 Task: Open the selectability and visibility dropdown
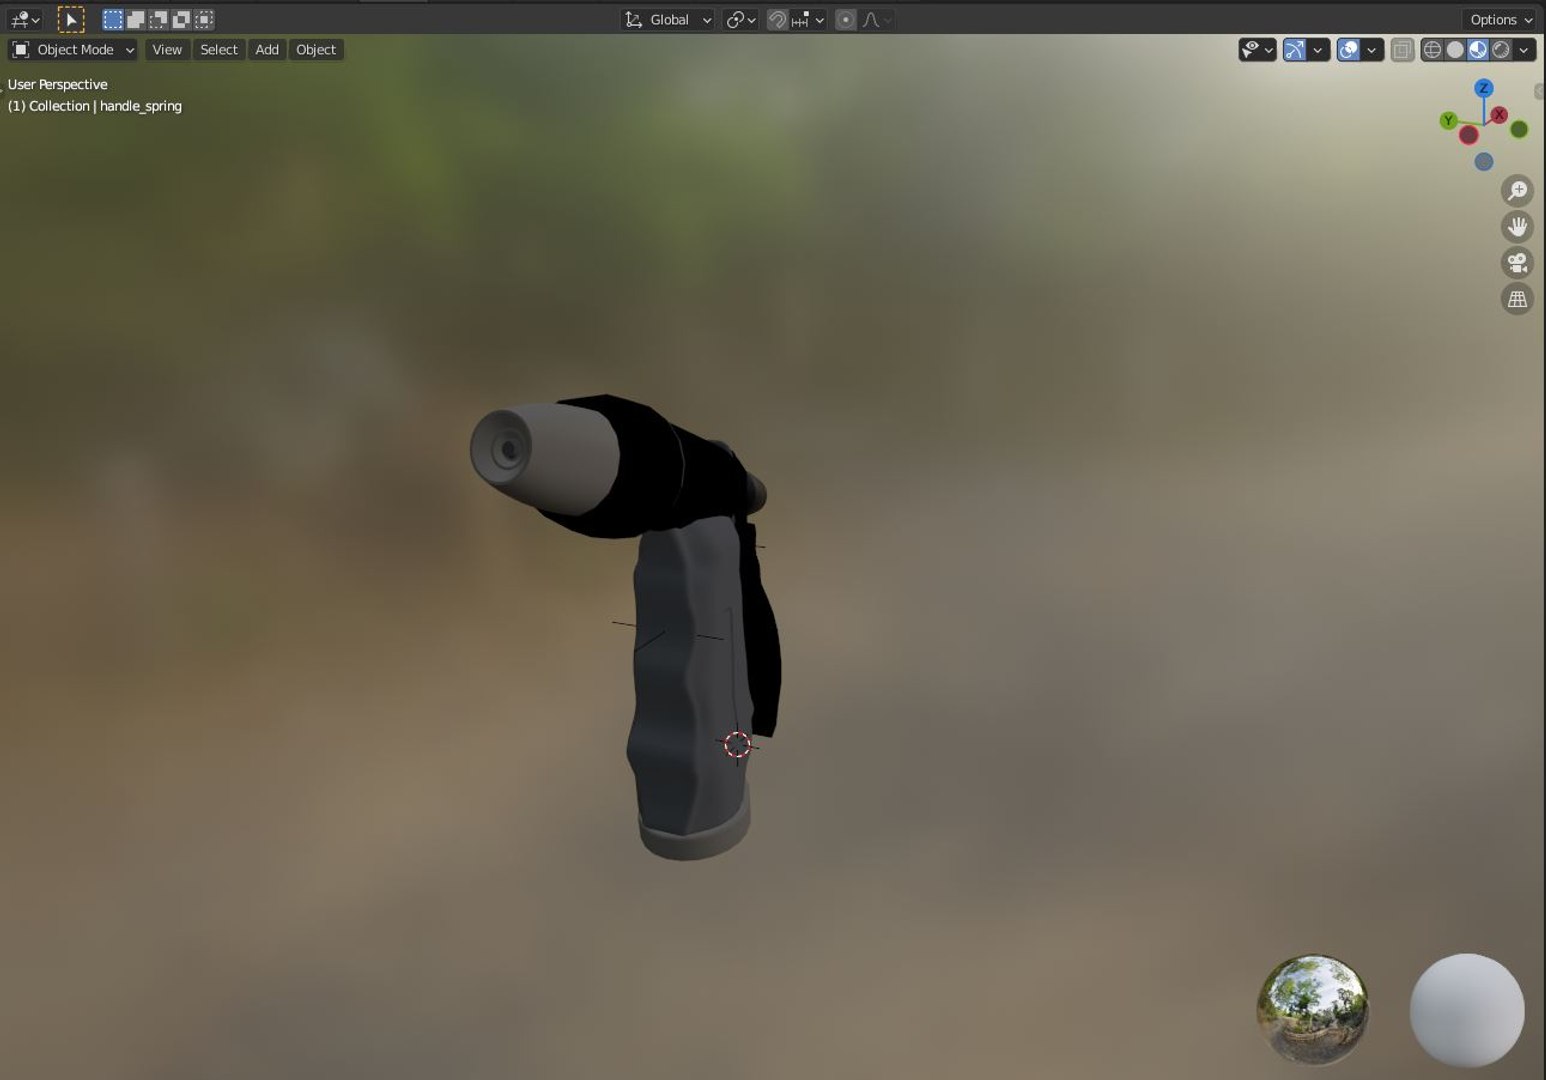[x=1257, y=49]
